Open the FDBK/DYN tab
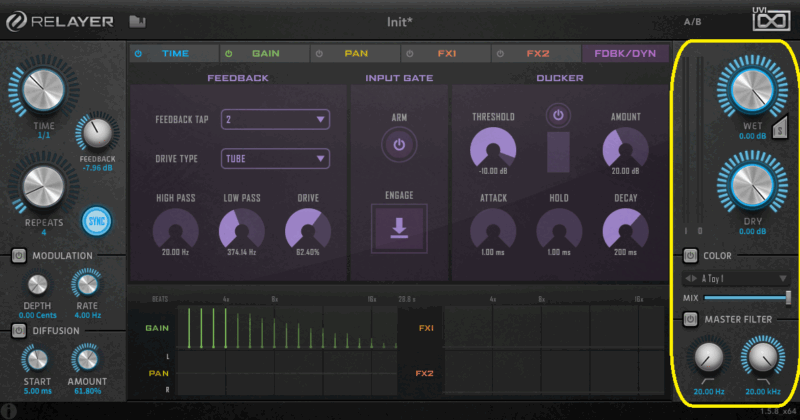This screenshot has width=800, height=420. (626, 53)
